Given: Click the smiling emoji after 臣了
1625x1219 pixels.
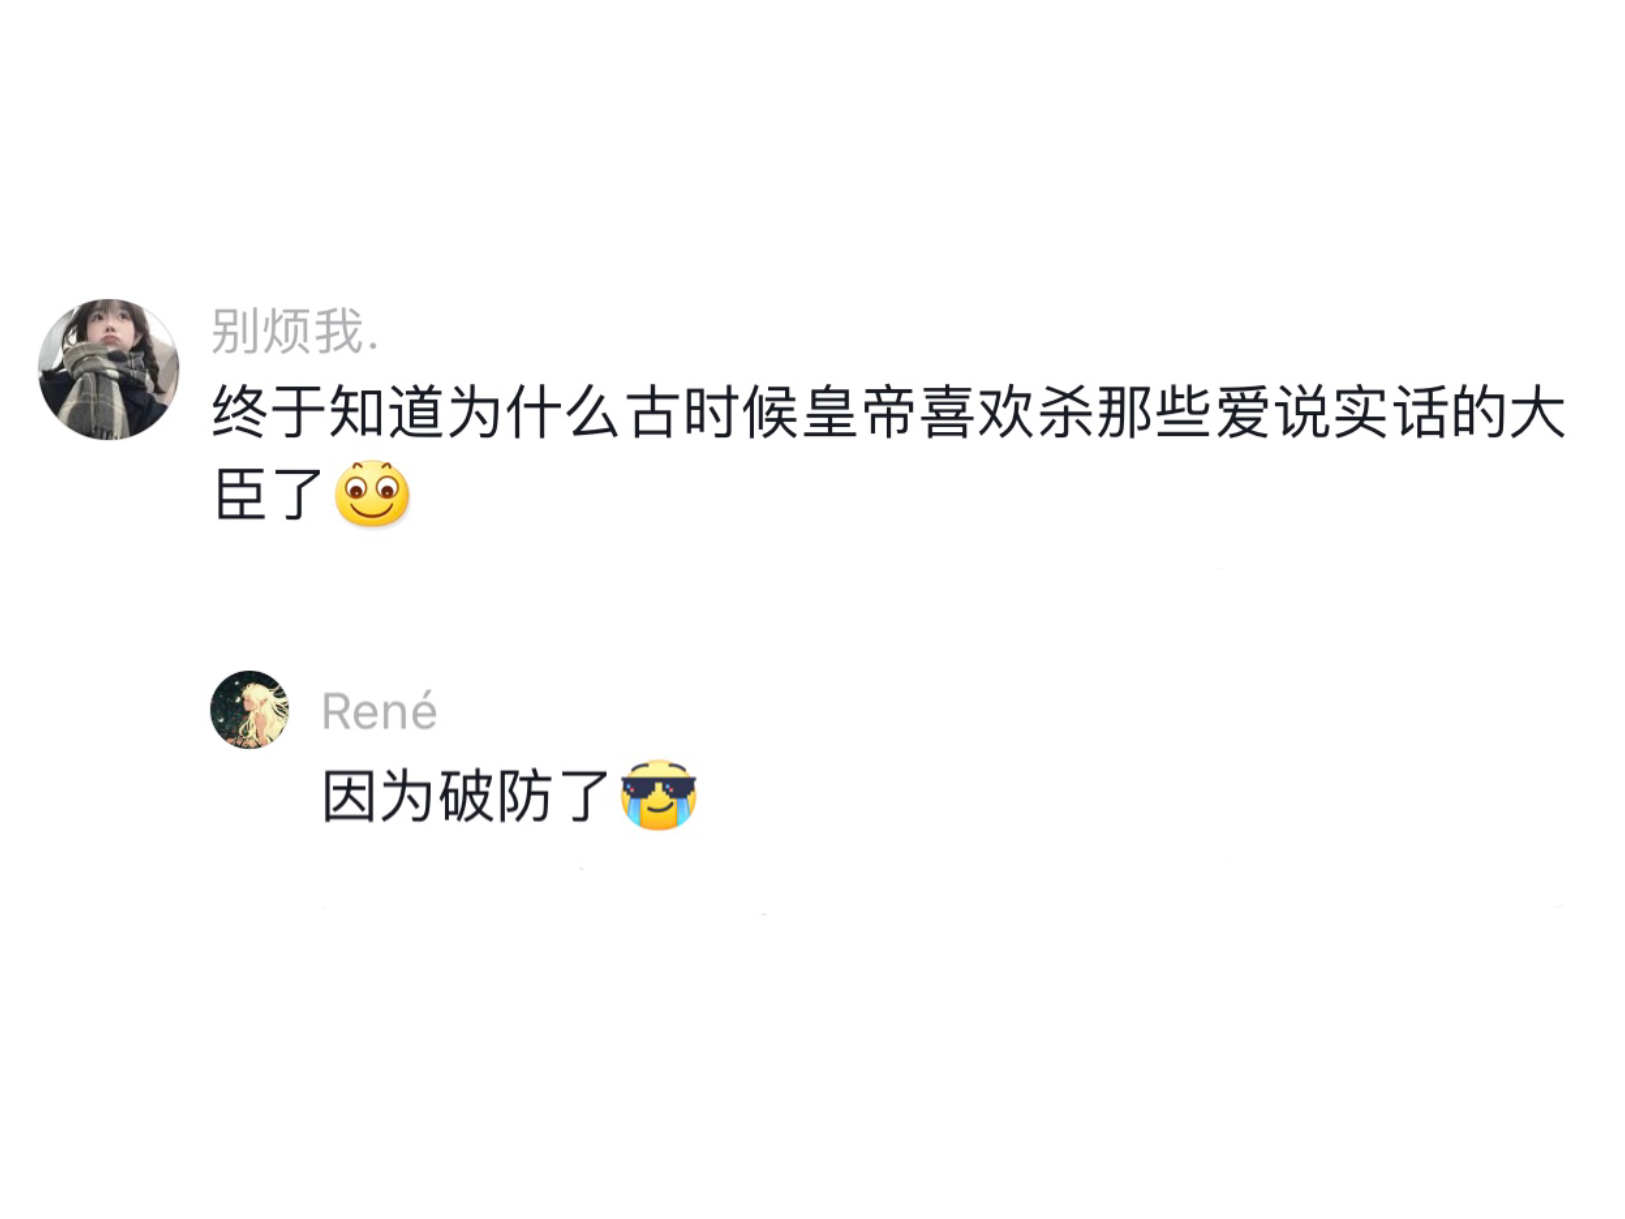Looking at the screenshot, I should tap(372, 494).
